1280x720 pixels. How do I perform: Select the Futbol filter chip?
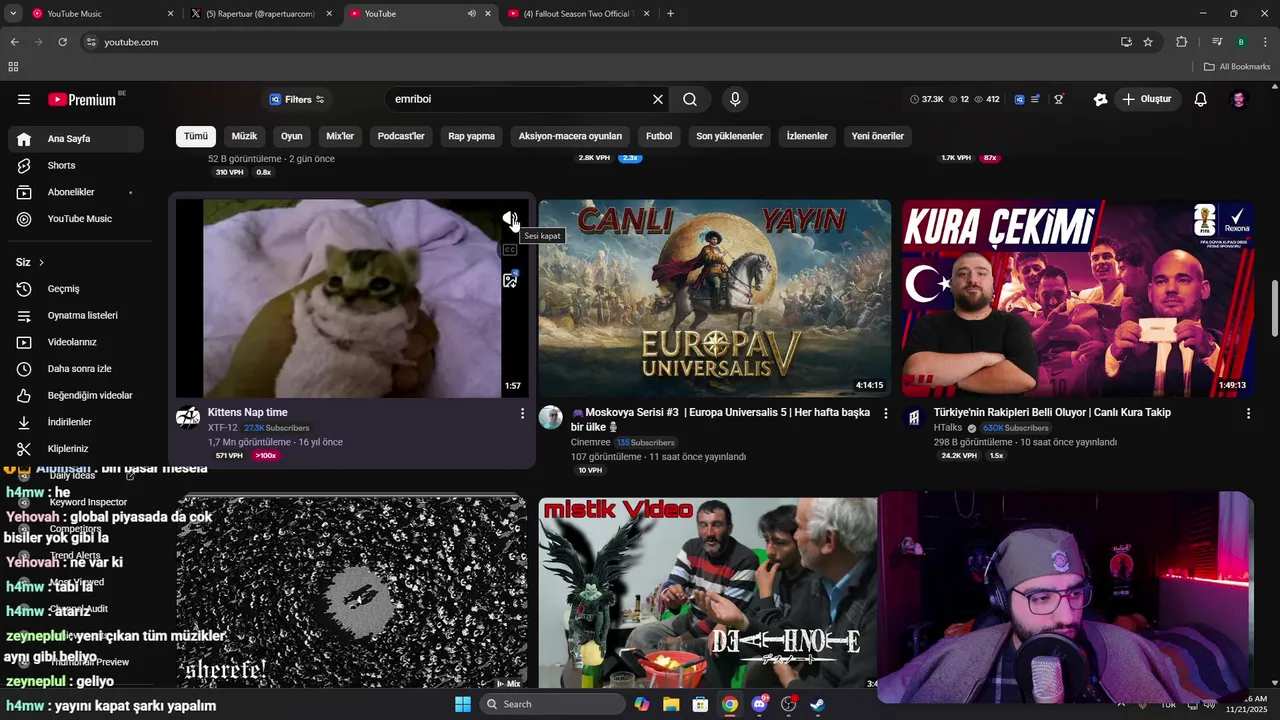tap(659, 136)
